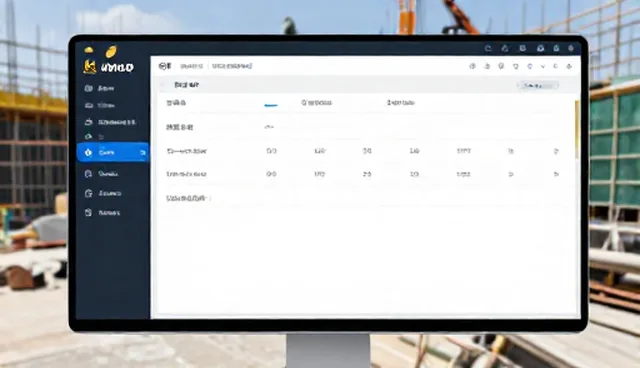
Task: Collapse the small arrow beside the section header
Action: (x=163, y=85)
